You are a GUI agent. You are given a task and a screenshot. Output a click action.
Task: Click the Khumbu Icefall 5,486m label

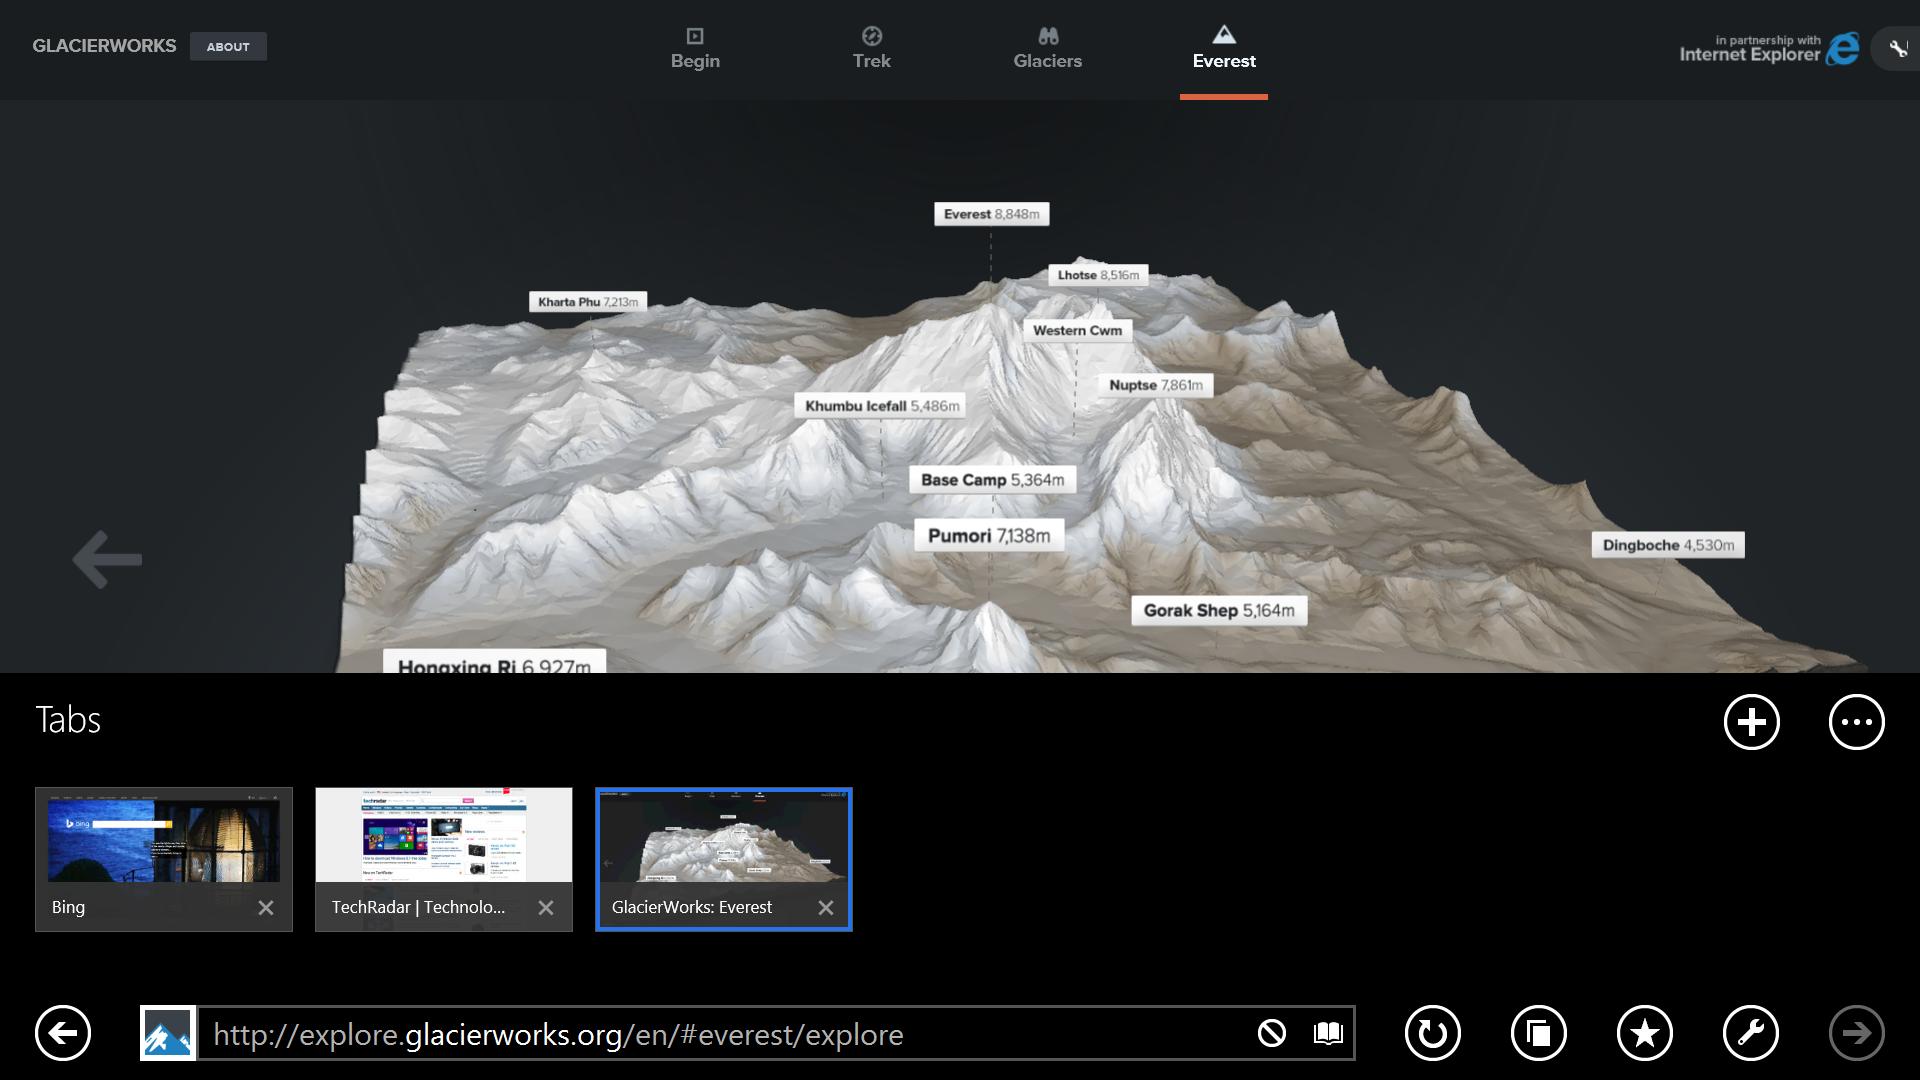[x=881, y=406]
